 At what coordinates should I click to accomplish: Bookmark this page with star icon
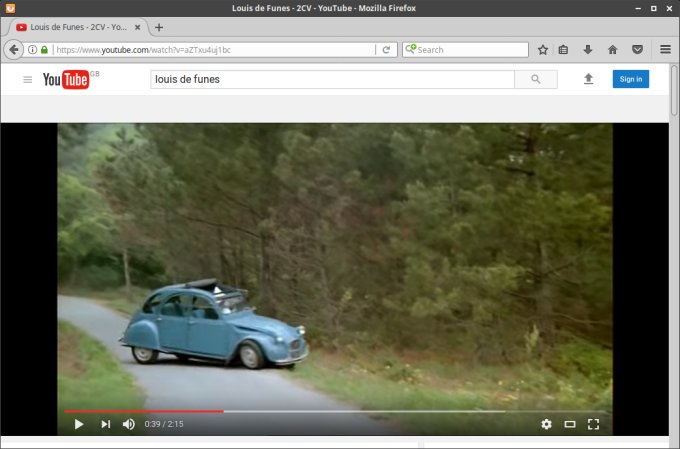tap(543, 49)
